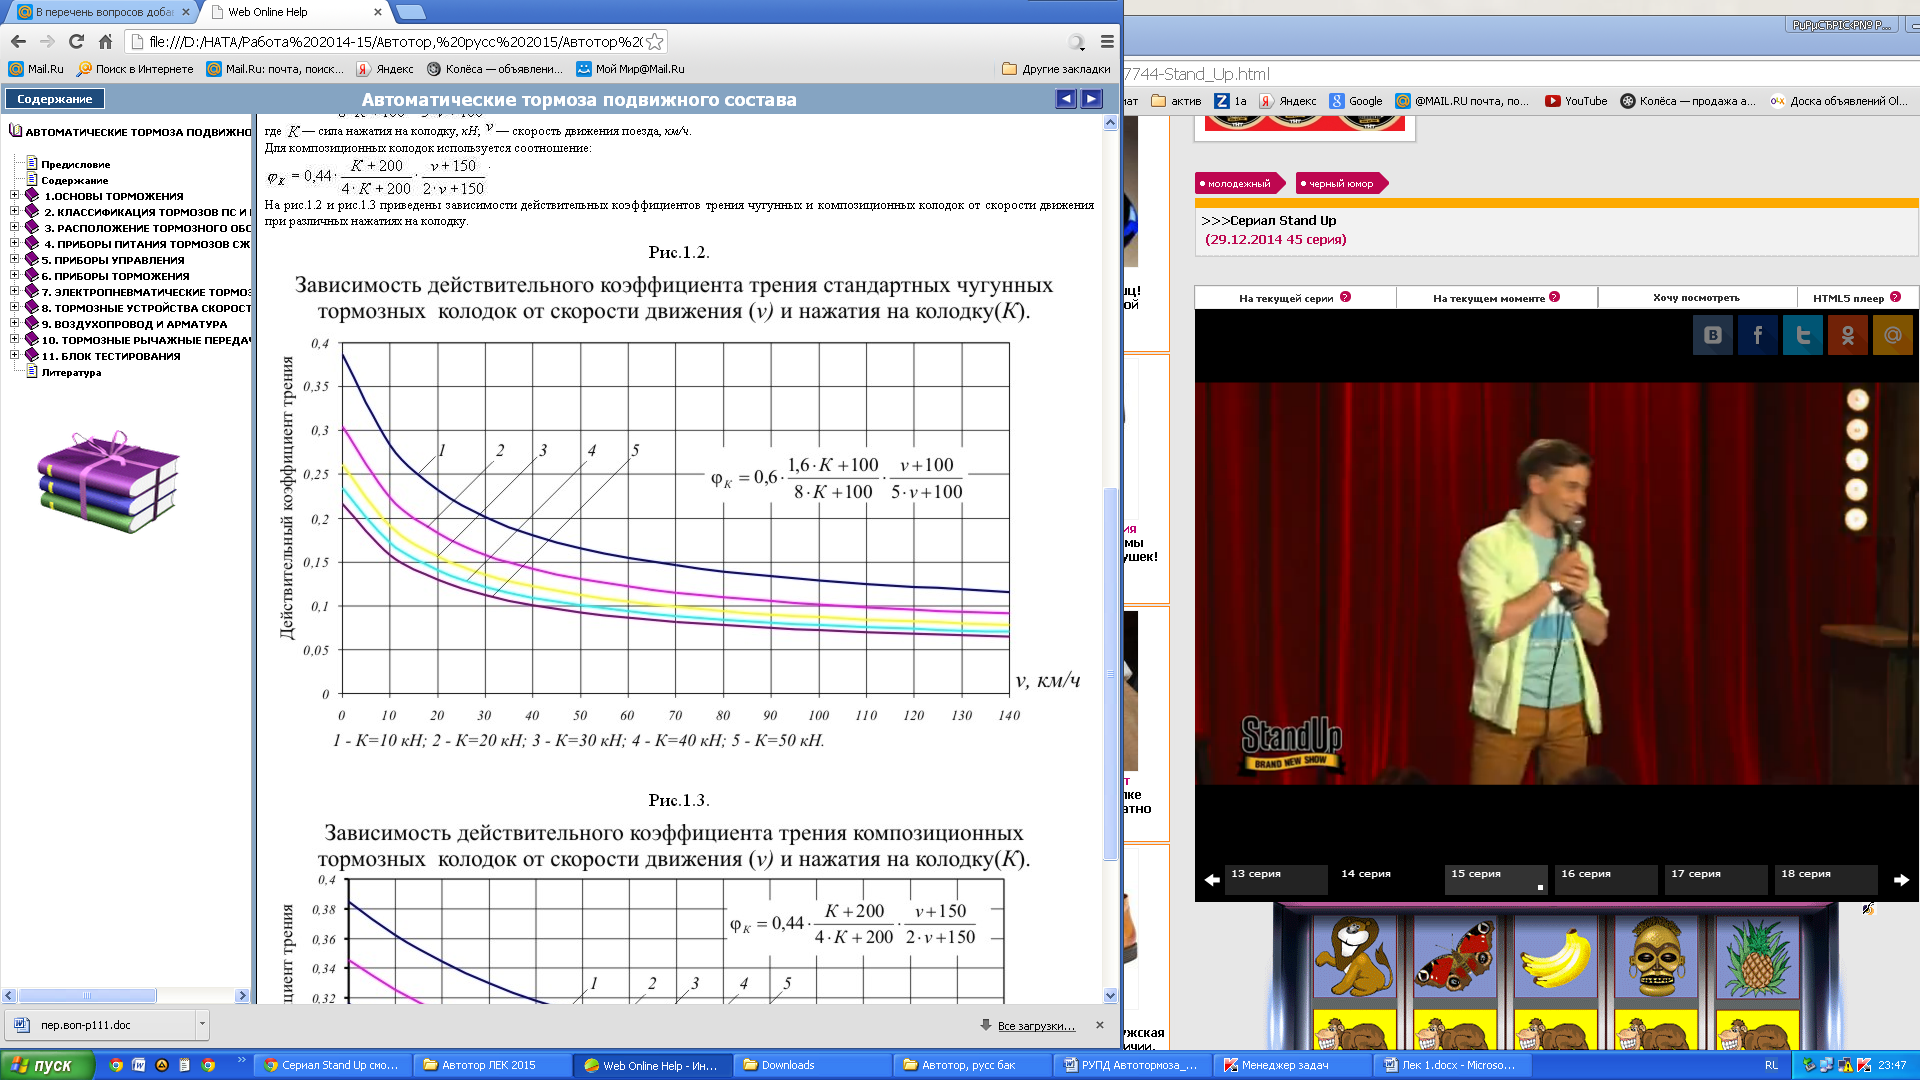Expand 3. РАСПОЛОЖЕНИЕ ТОРМОЗНОГО tree node
This screenshot has width=1920, height=1080.
(x=14, y=228)
